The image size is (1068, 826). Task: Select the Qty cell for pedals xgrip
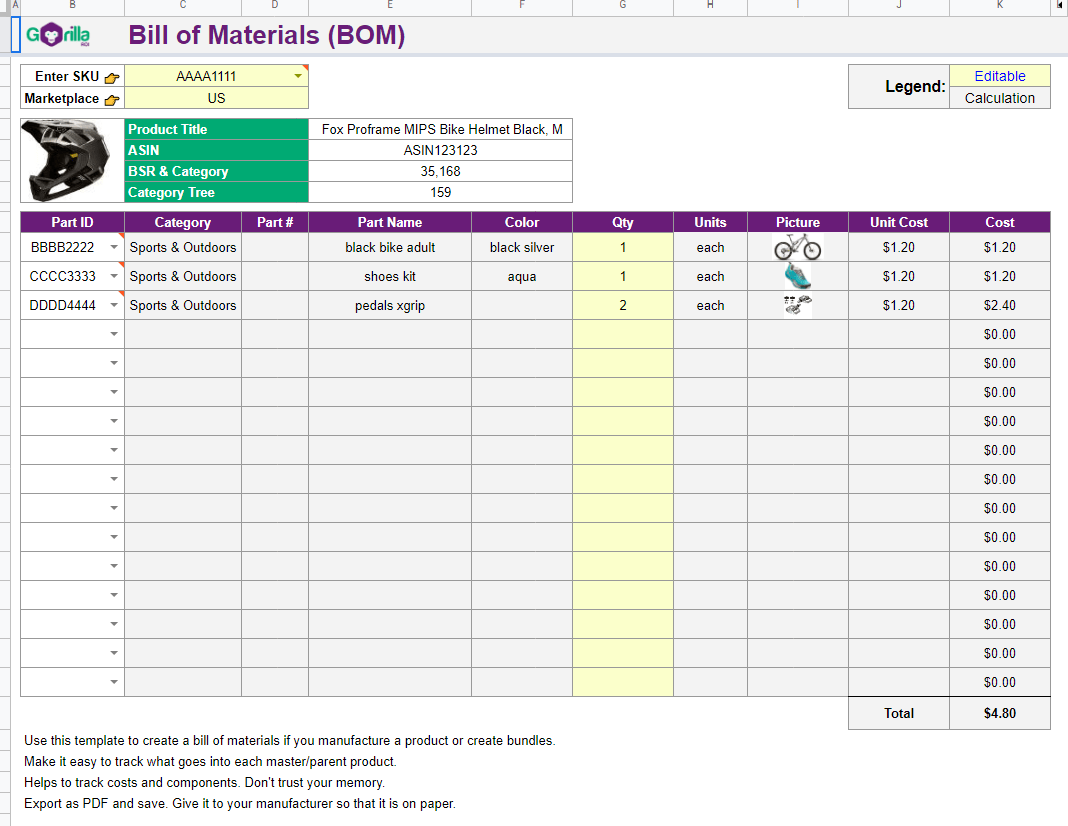(x=622, y=305)
